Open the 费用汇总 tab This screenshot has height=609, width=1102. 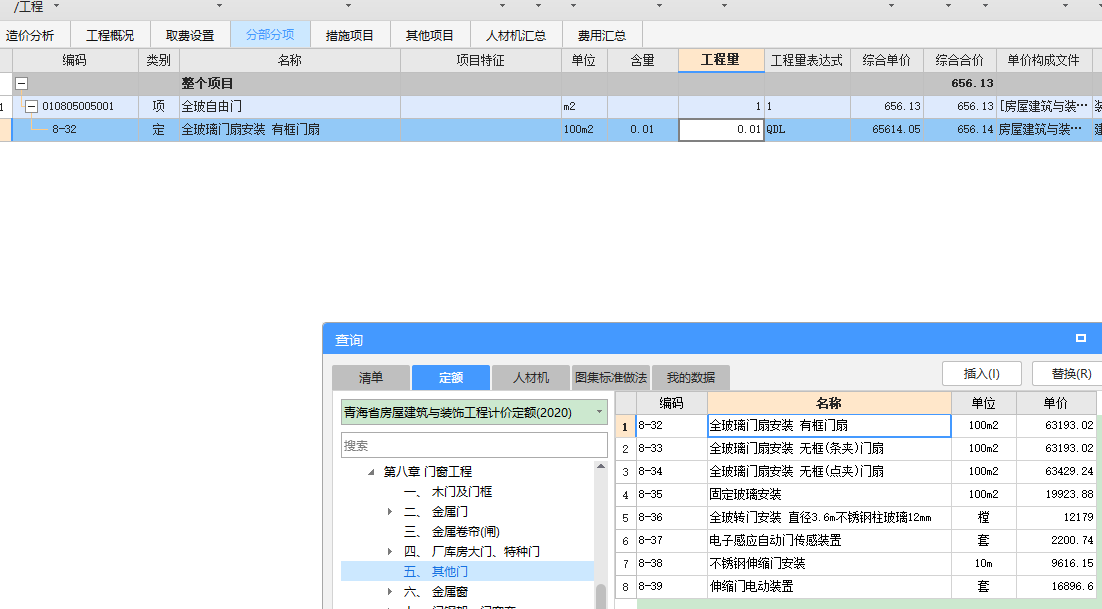pos(602,35)
